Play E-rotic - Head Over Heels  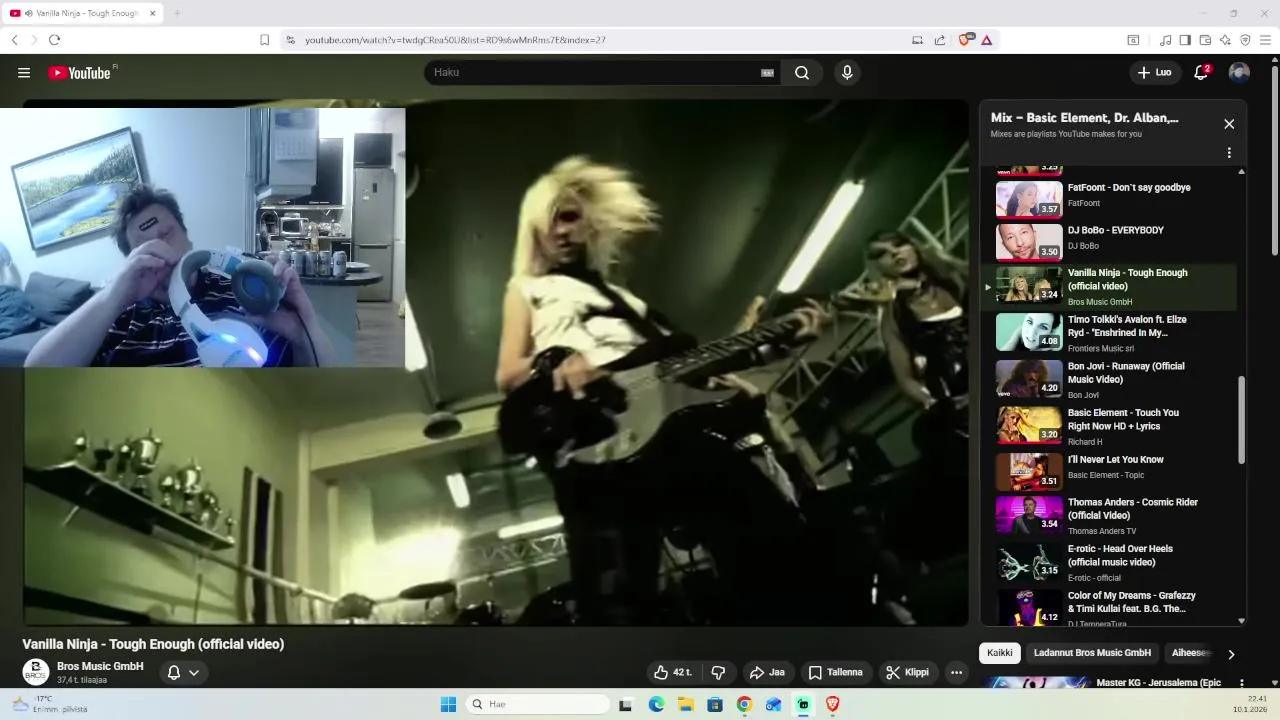1108,563
